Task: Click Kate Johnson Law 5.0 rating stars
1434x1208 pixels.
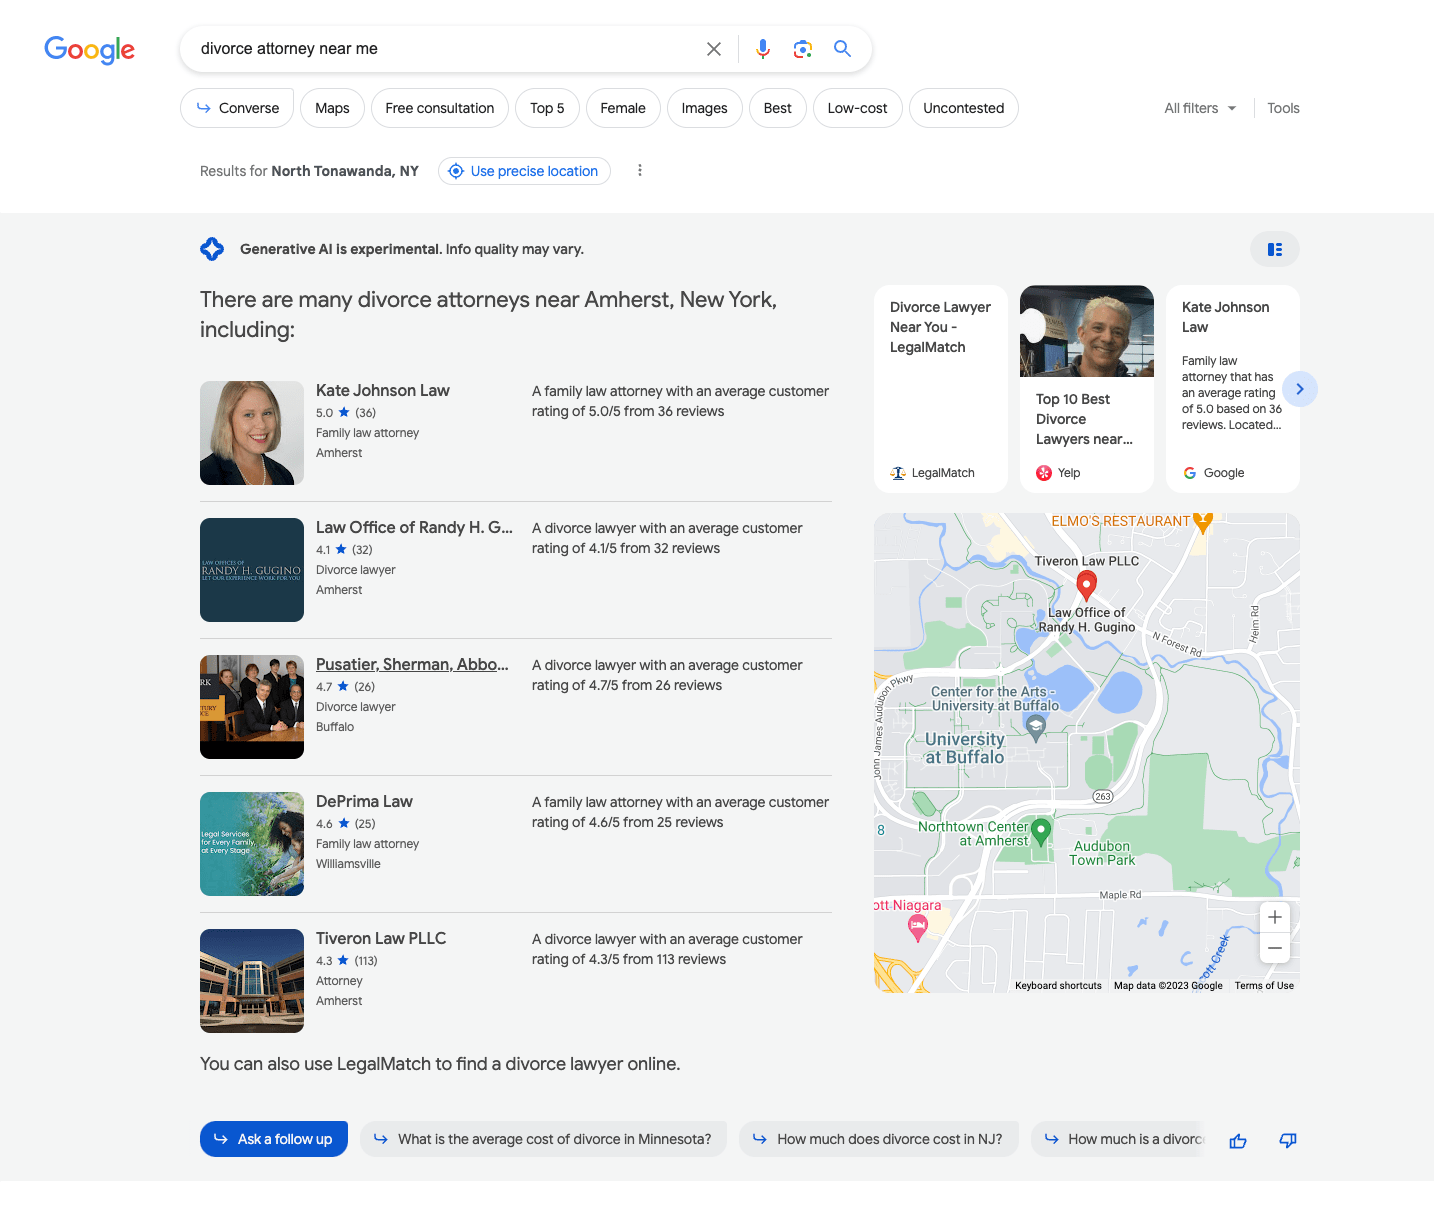Action: (344, 412)
